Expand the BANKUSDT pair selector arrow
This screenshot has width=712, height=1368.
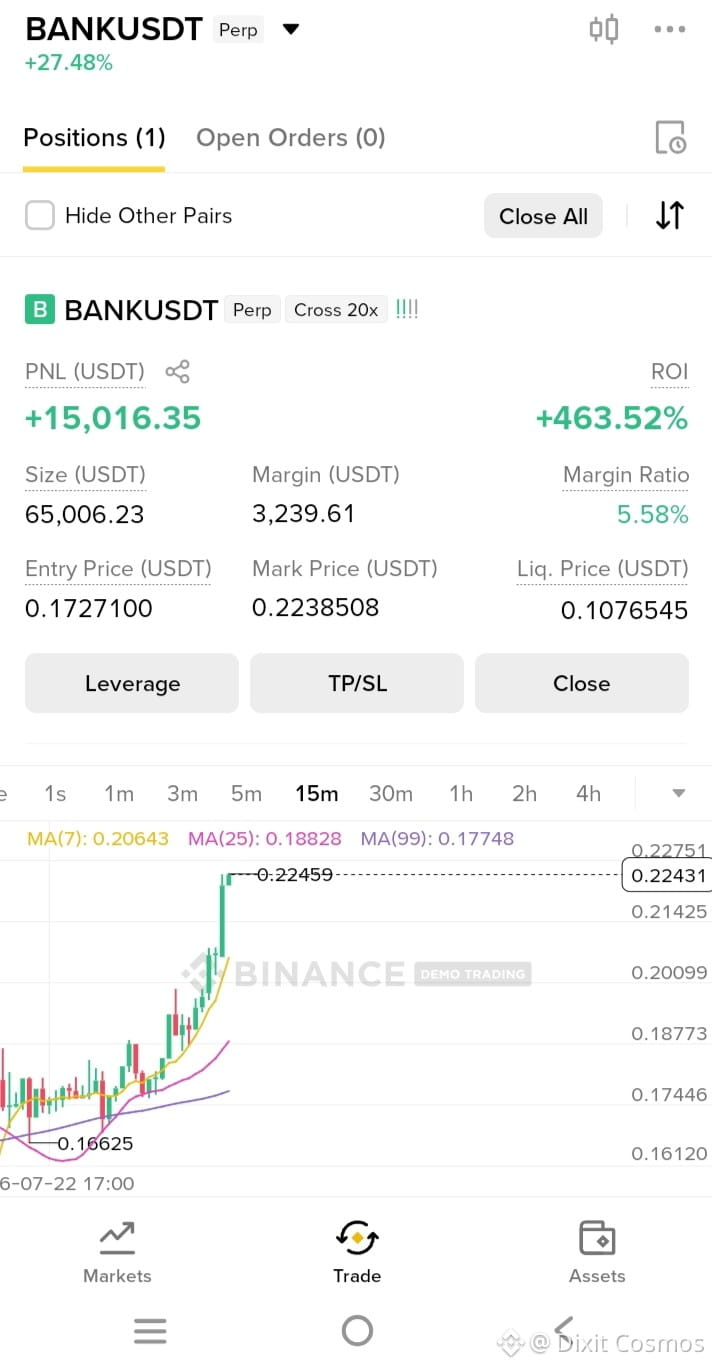pos(291,29)
